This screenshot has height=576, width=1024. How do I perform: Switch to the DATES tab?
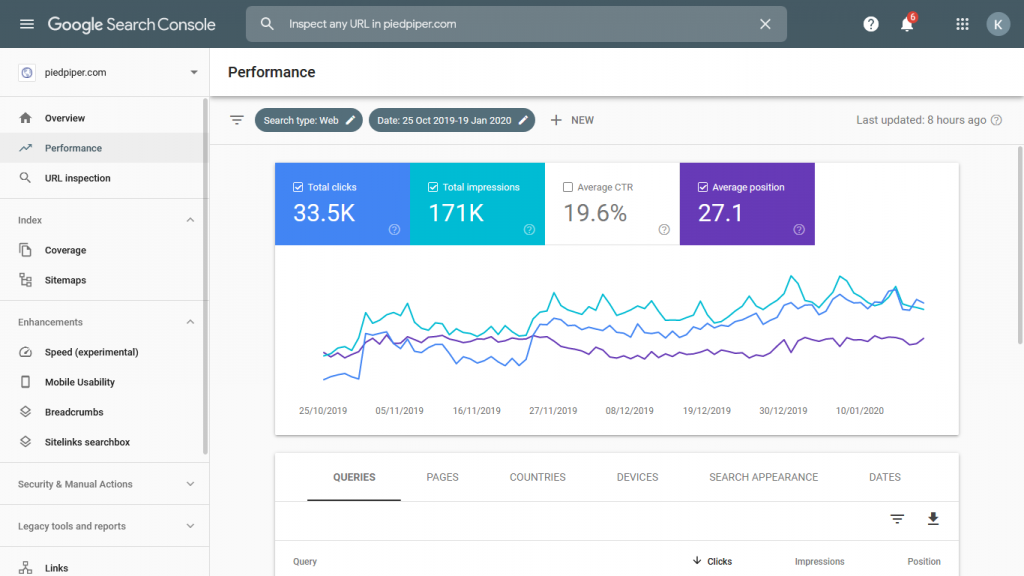pyautogui.click(x=885, y=477)
